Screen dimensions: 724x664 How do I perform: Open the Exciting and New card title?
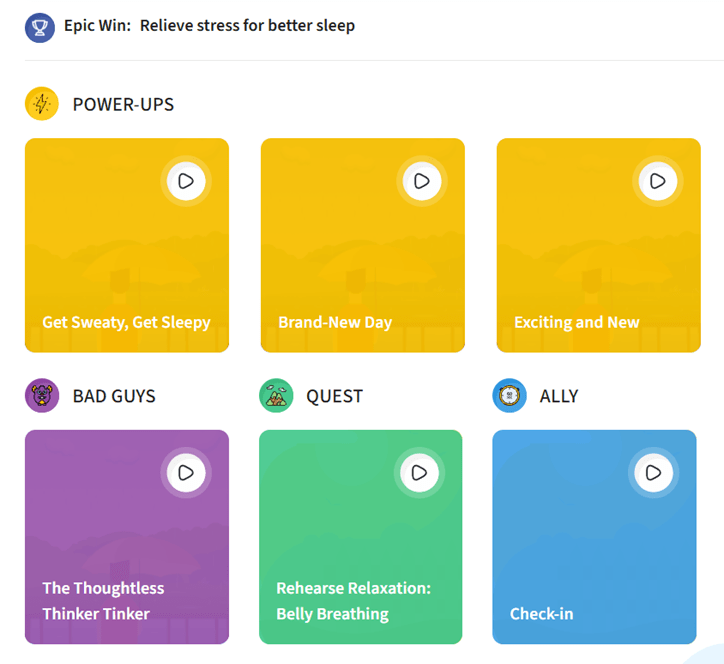coord(576,322)
